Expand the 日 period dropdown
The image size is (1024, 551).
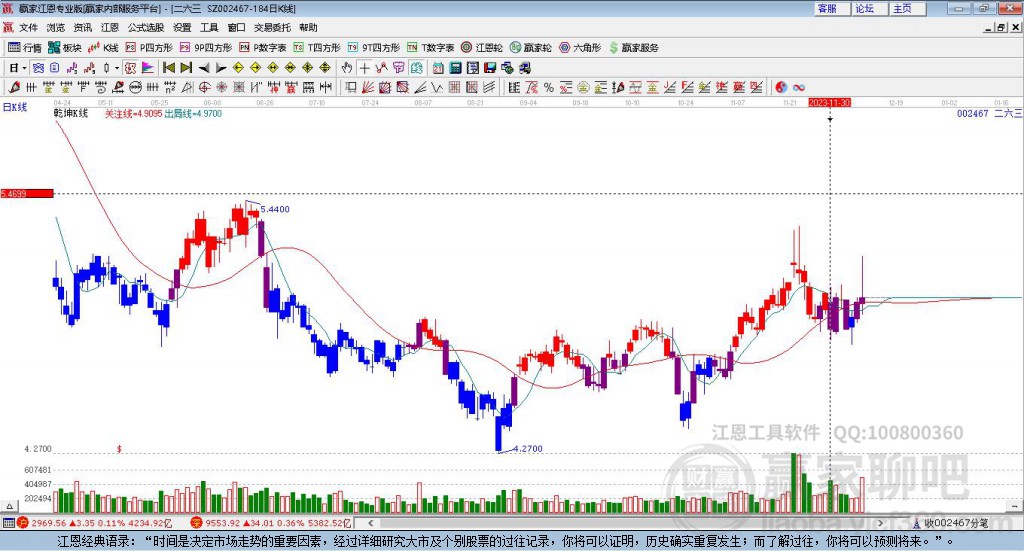pos(24,68)
